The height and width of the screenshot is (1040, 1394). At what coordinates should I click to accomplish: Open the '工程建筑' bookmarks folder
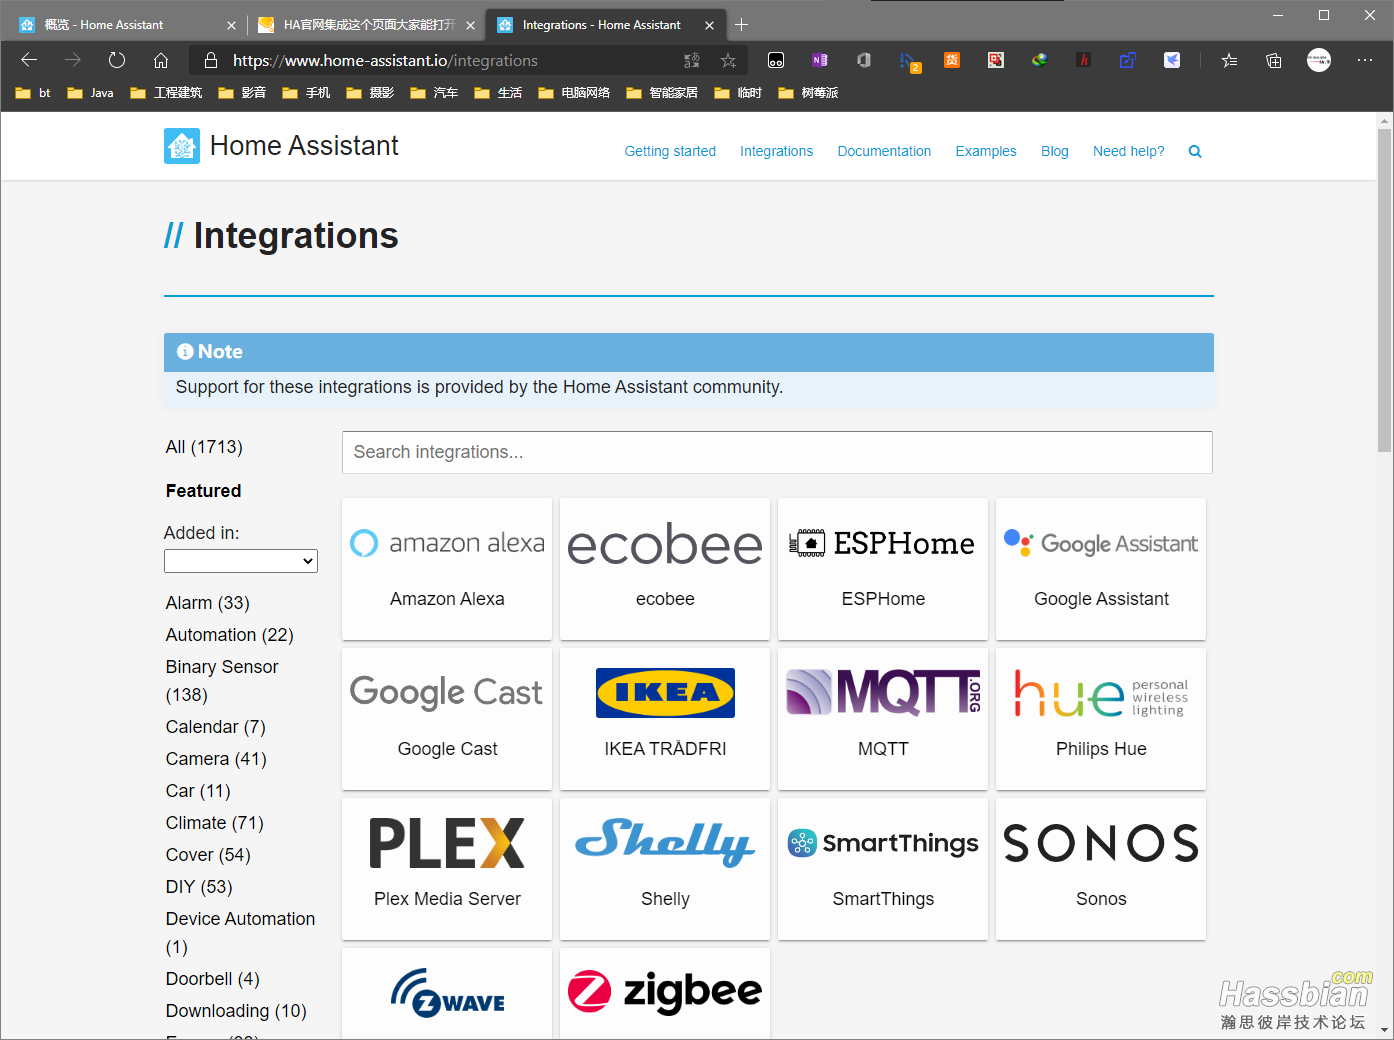coord(166,93)
